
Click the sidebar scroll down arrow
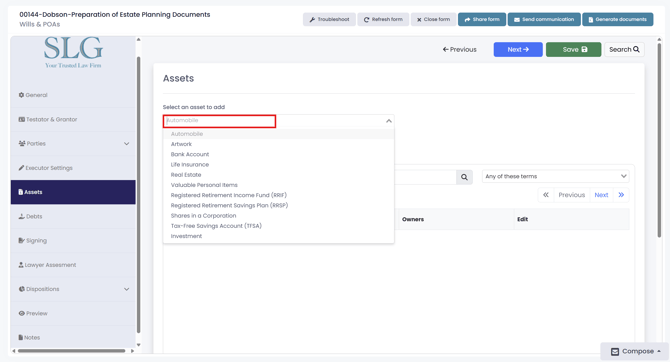(x=138, y=345)
